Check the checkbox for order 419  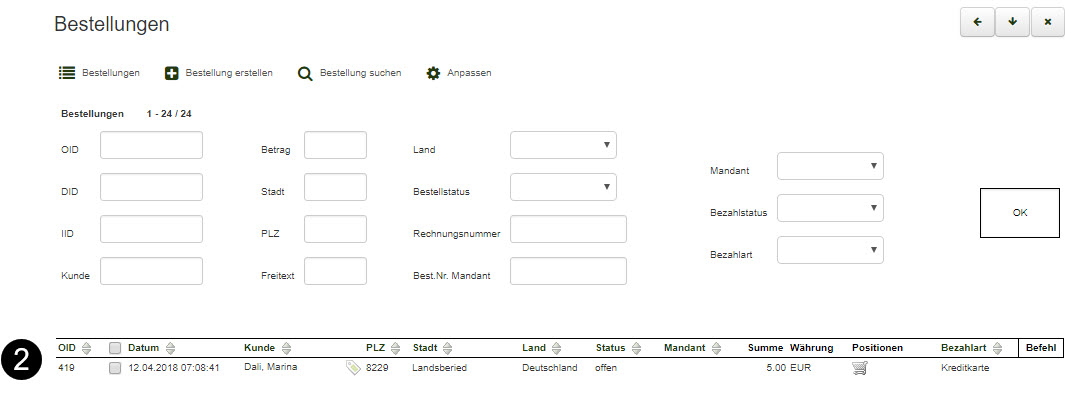pyautogui.click(x=115, y=368)
